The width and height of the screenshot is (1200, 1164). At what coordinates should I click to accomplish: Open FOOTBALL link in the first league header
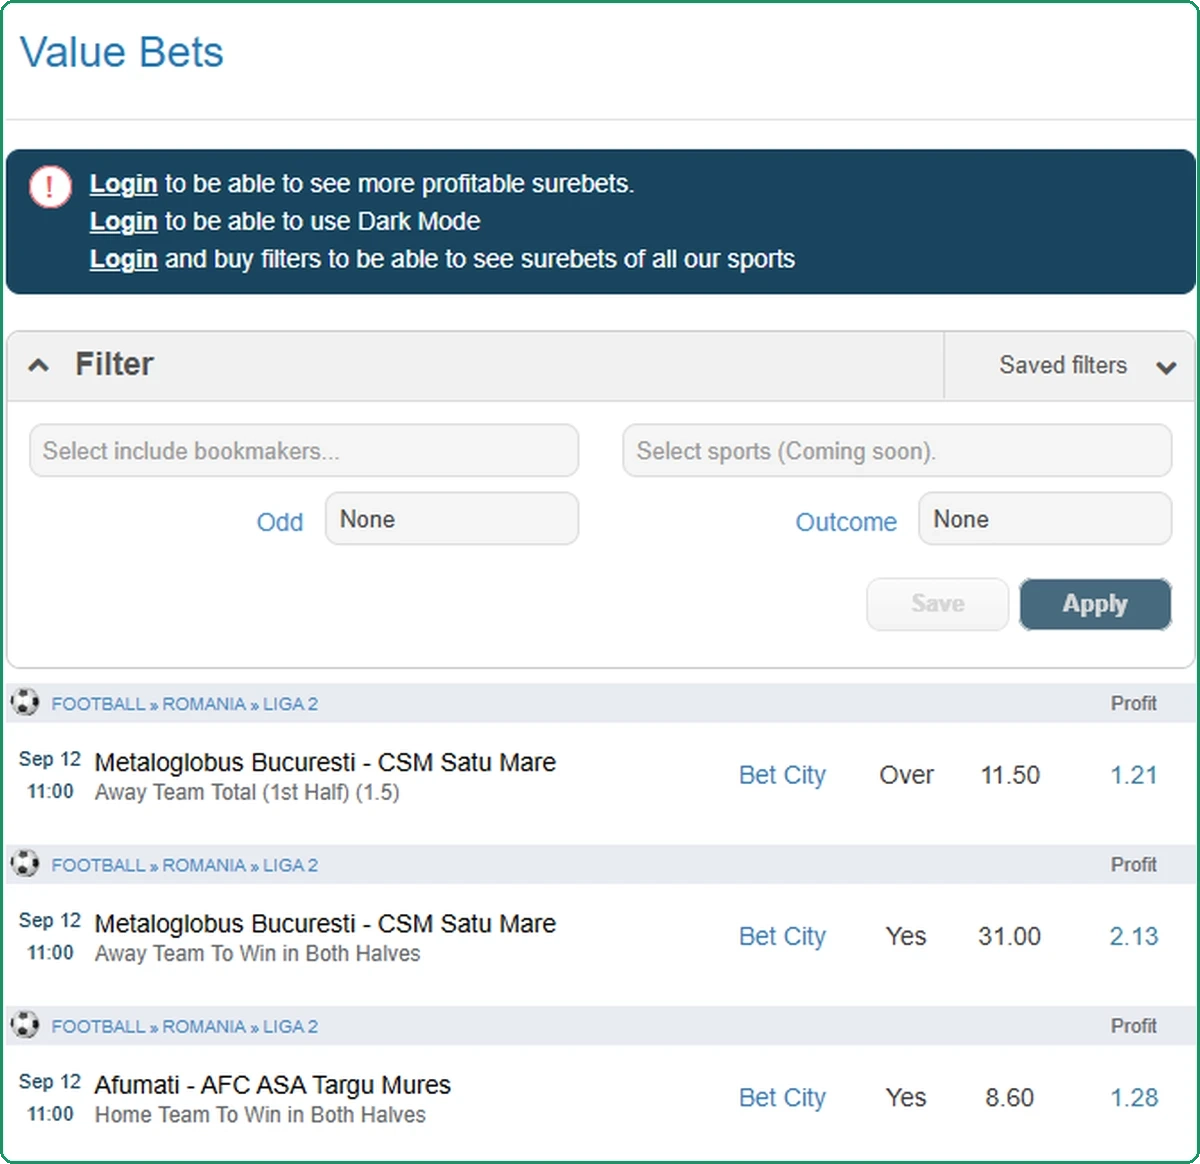coord(98,704)
